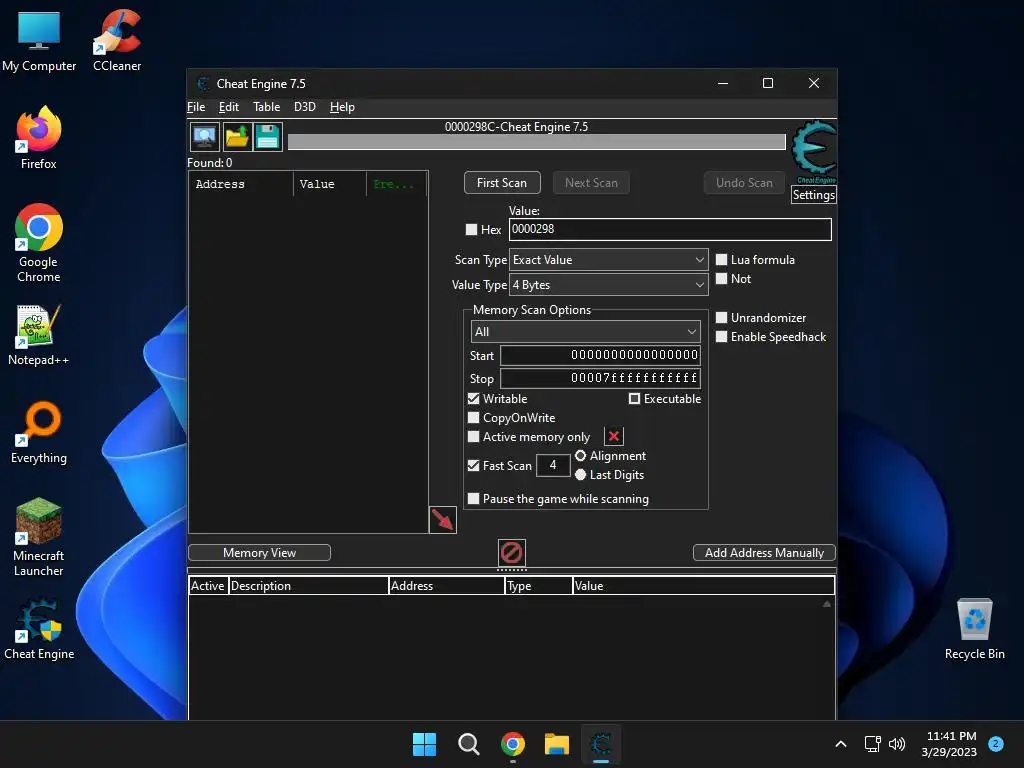Open File Explorer from taskbar

point(557,744)
